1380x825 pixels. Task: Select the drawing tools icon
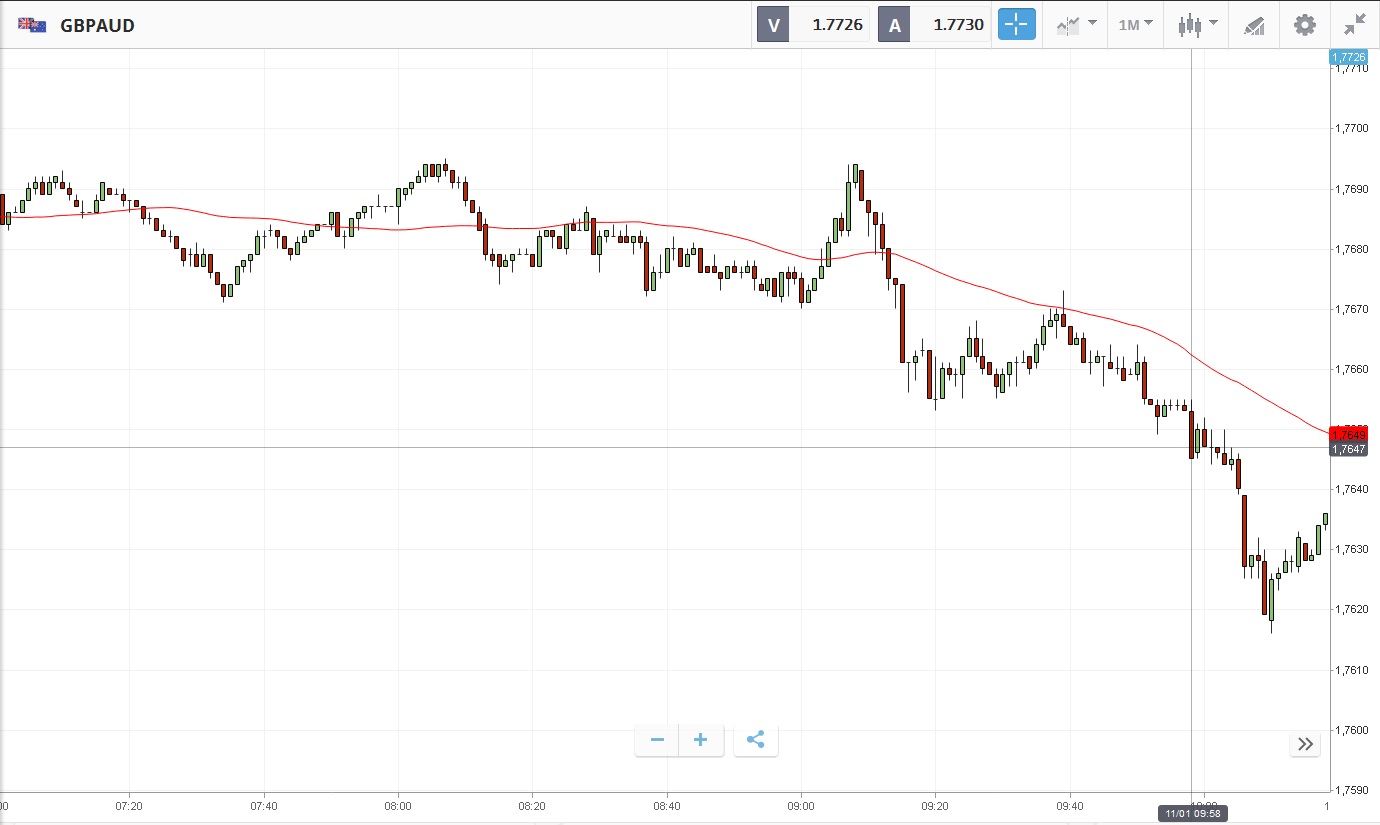point(1254,25)
